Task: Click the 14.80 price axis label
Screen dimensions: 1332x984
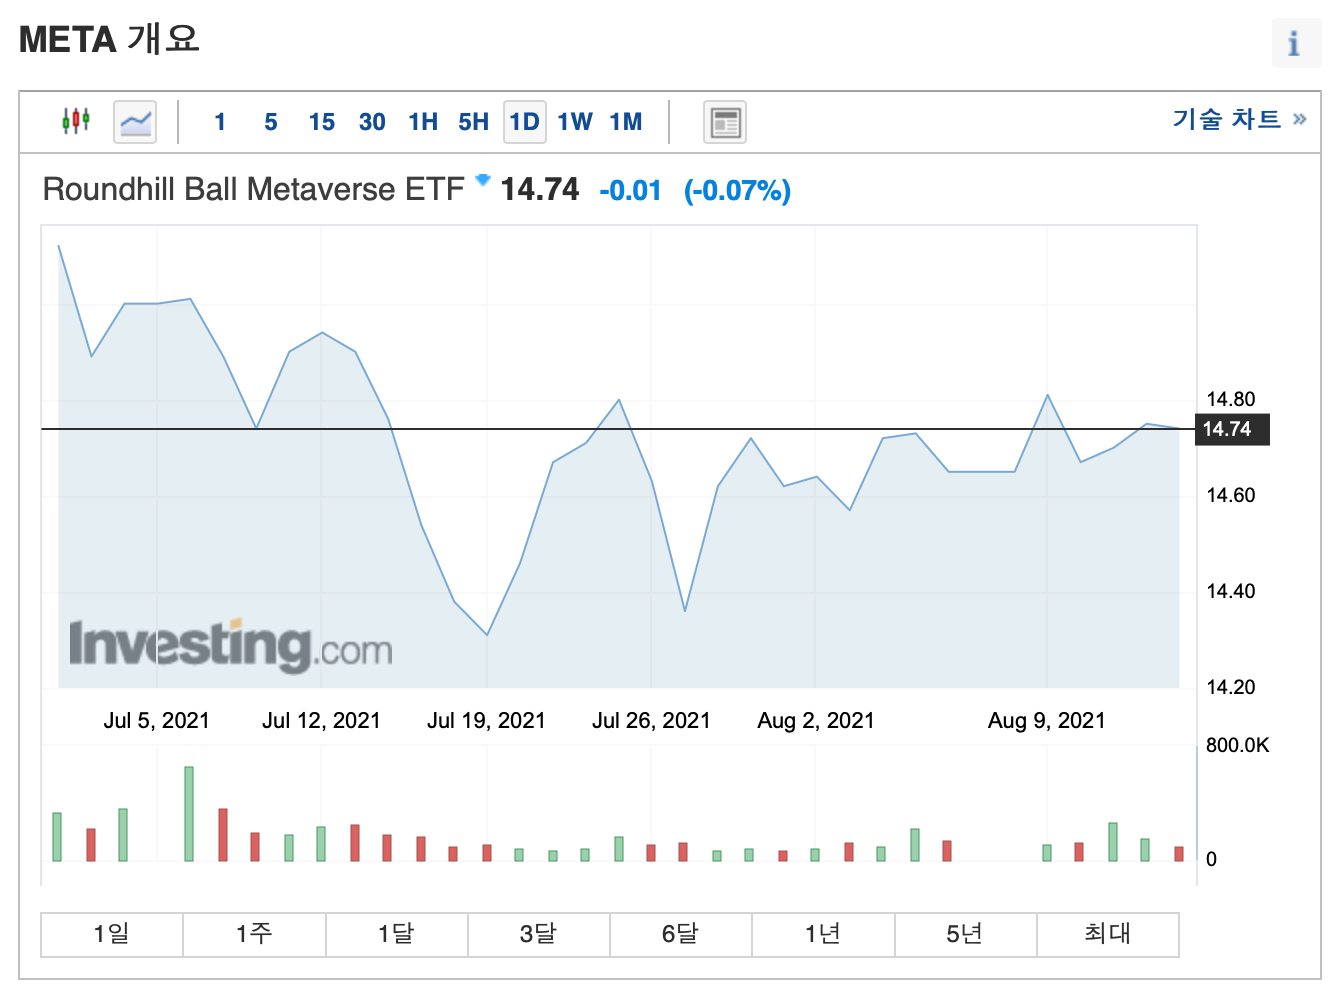Action: point(1231,399)
